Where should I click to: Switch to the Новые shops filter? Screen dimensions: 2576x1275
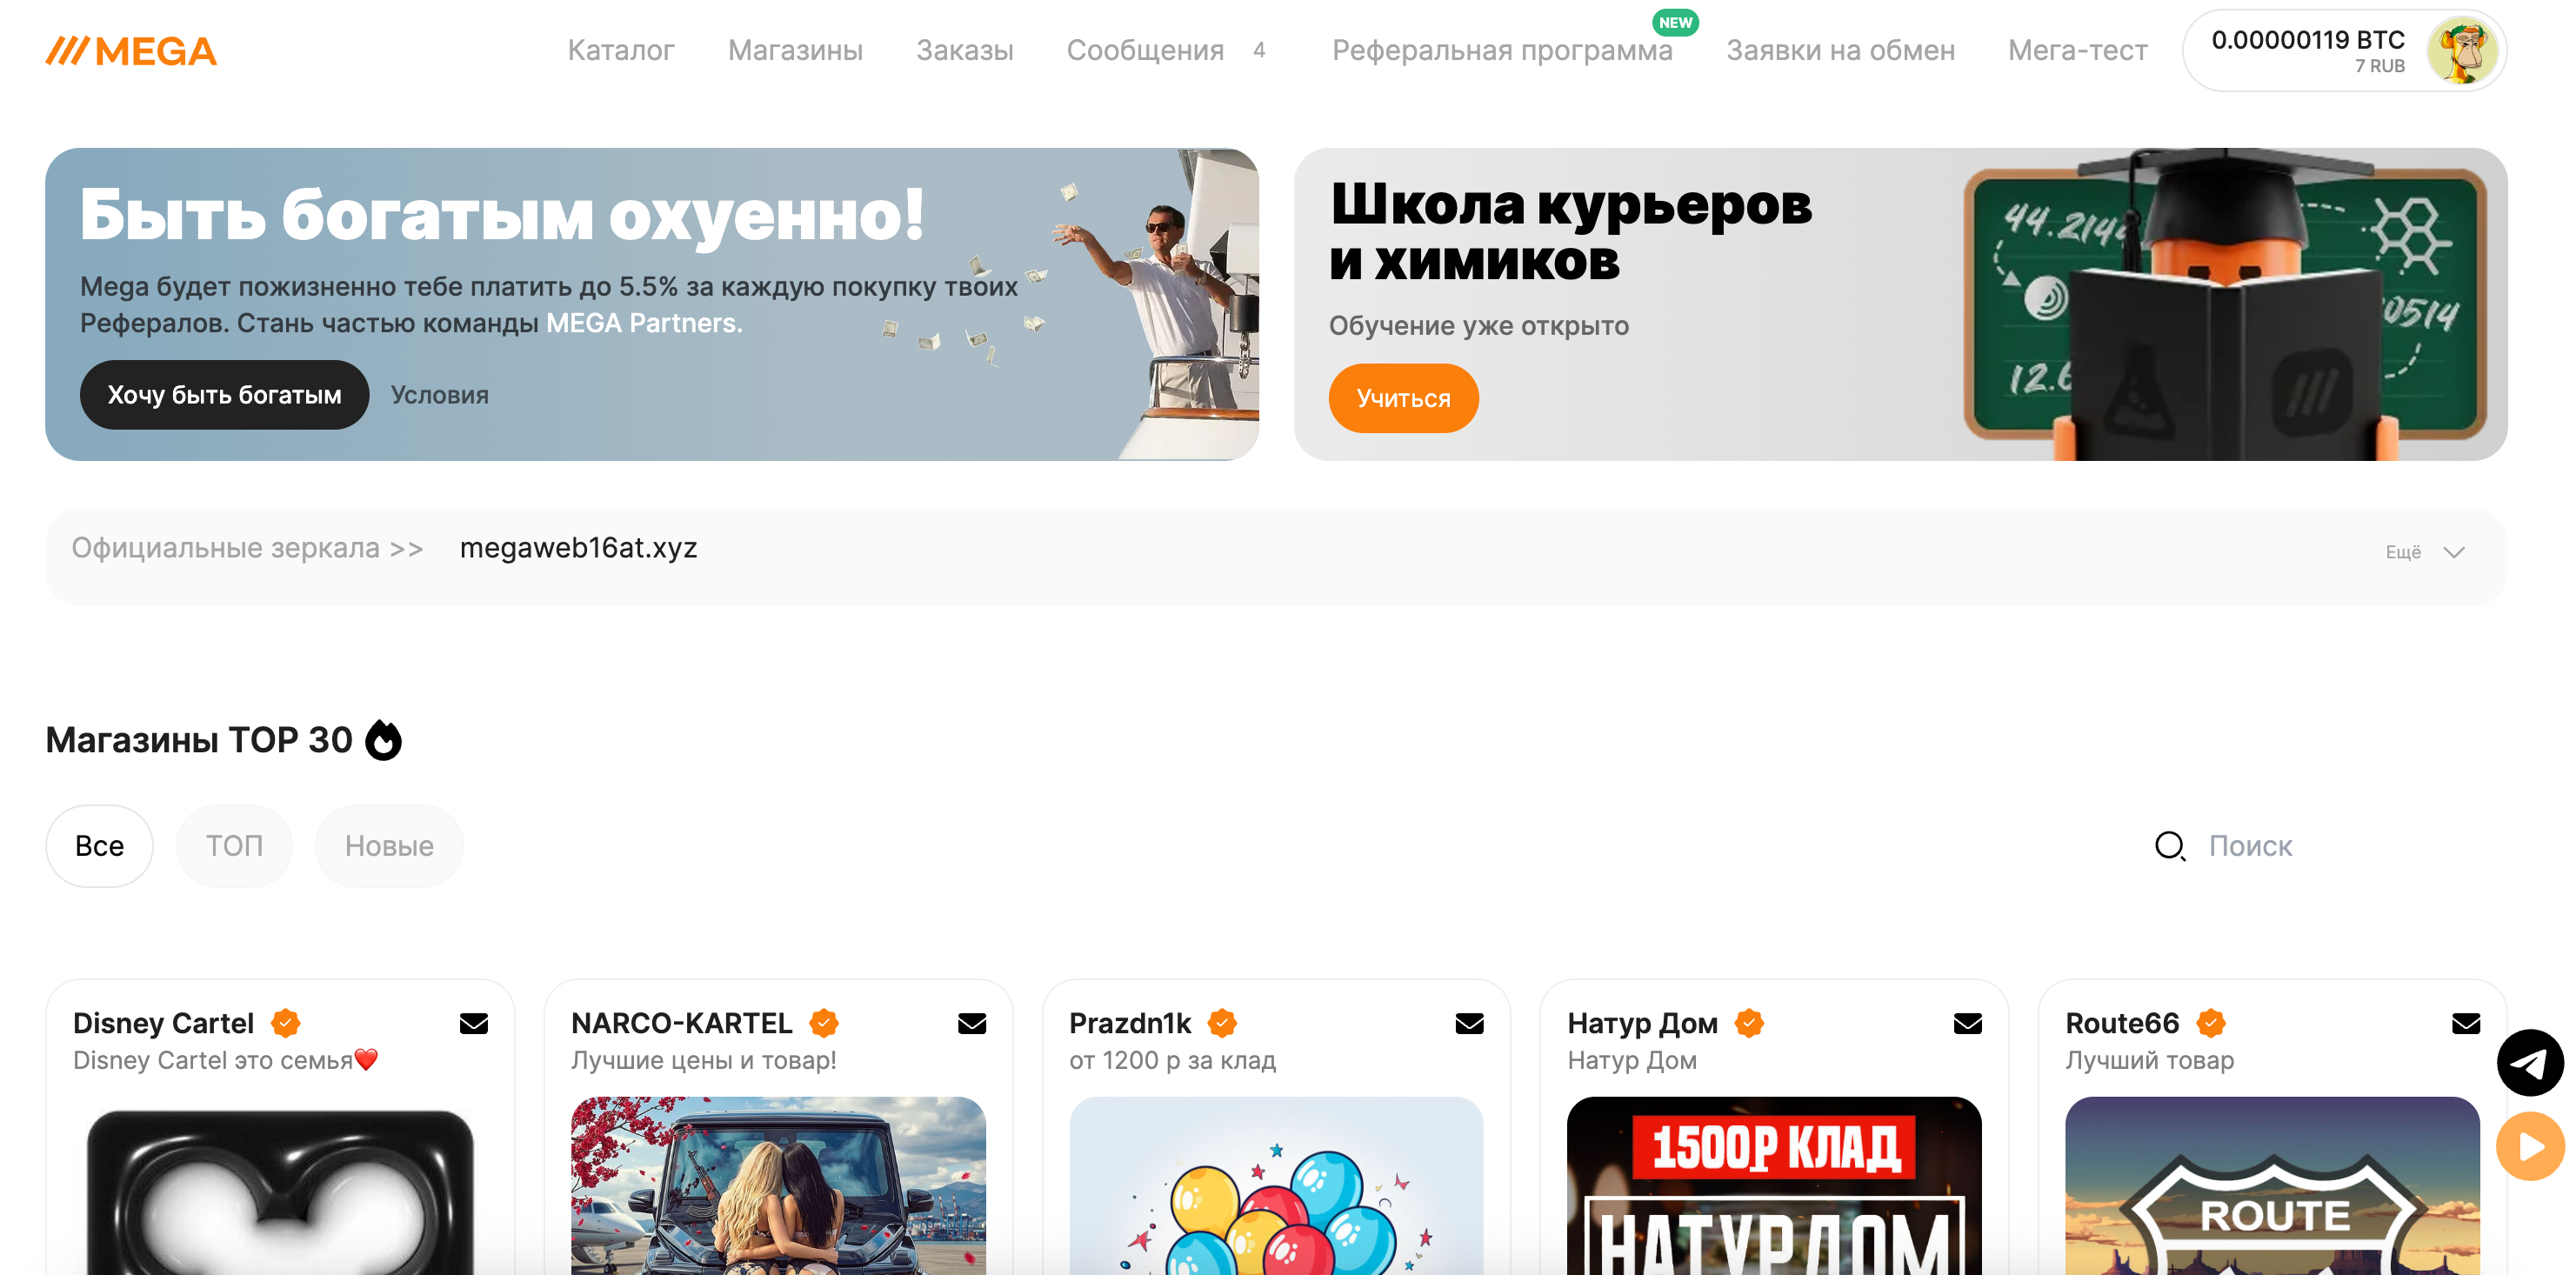[389, 845]
